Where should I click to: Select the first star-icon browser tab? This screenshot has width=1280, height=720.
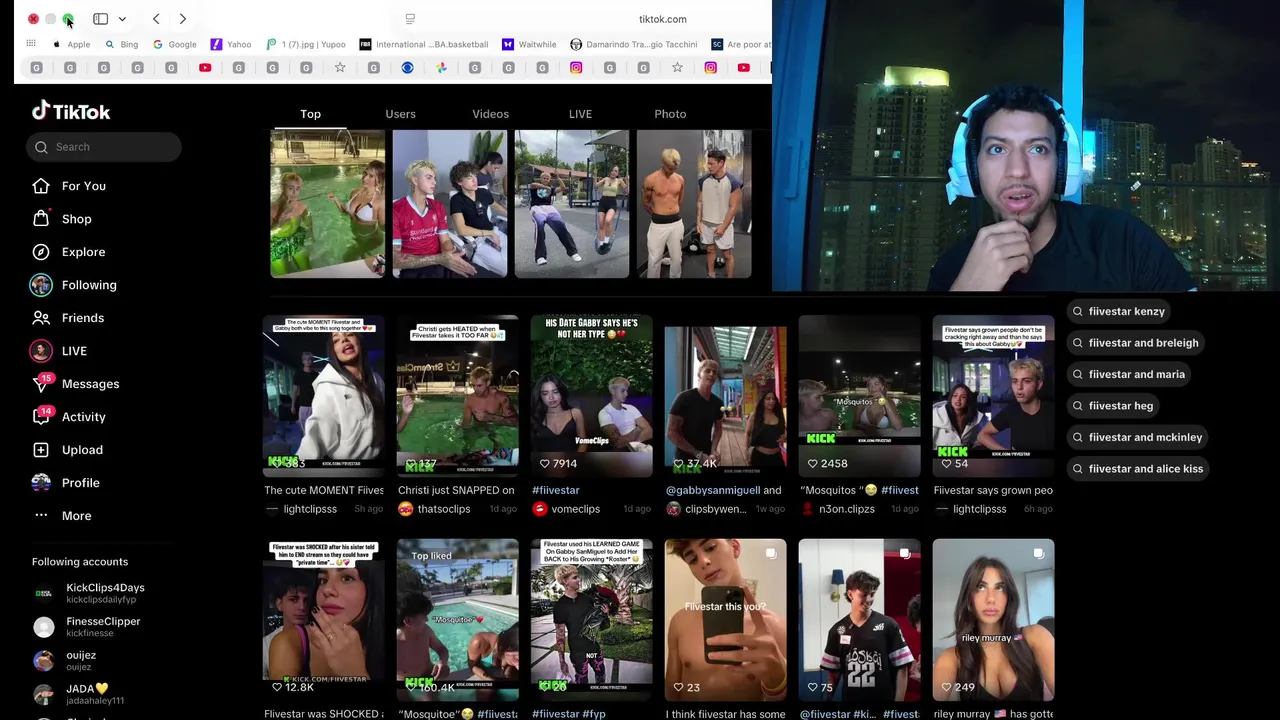pos(340,68)
